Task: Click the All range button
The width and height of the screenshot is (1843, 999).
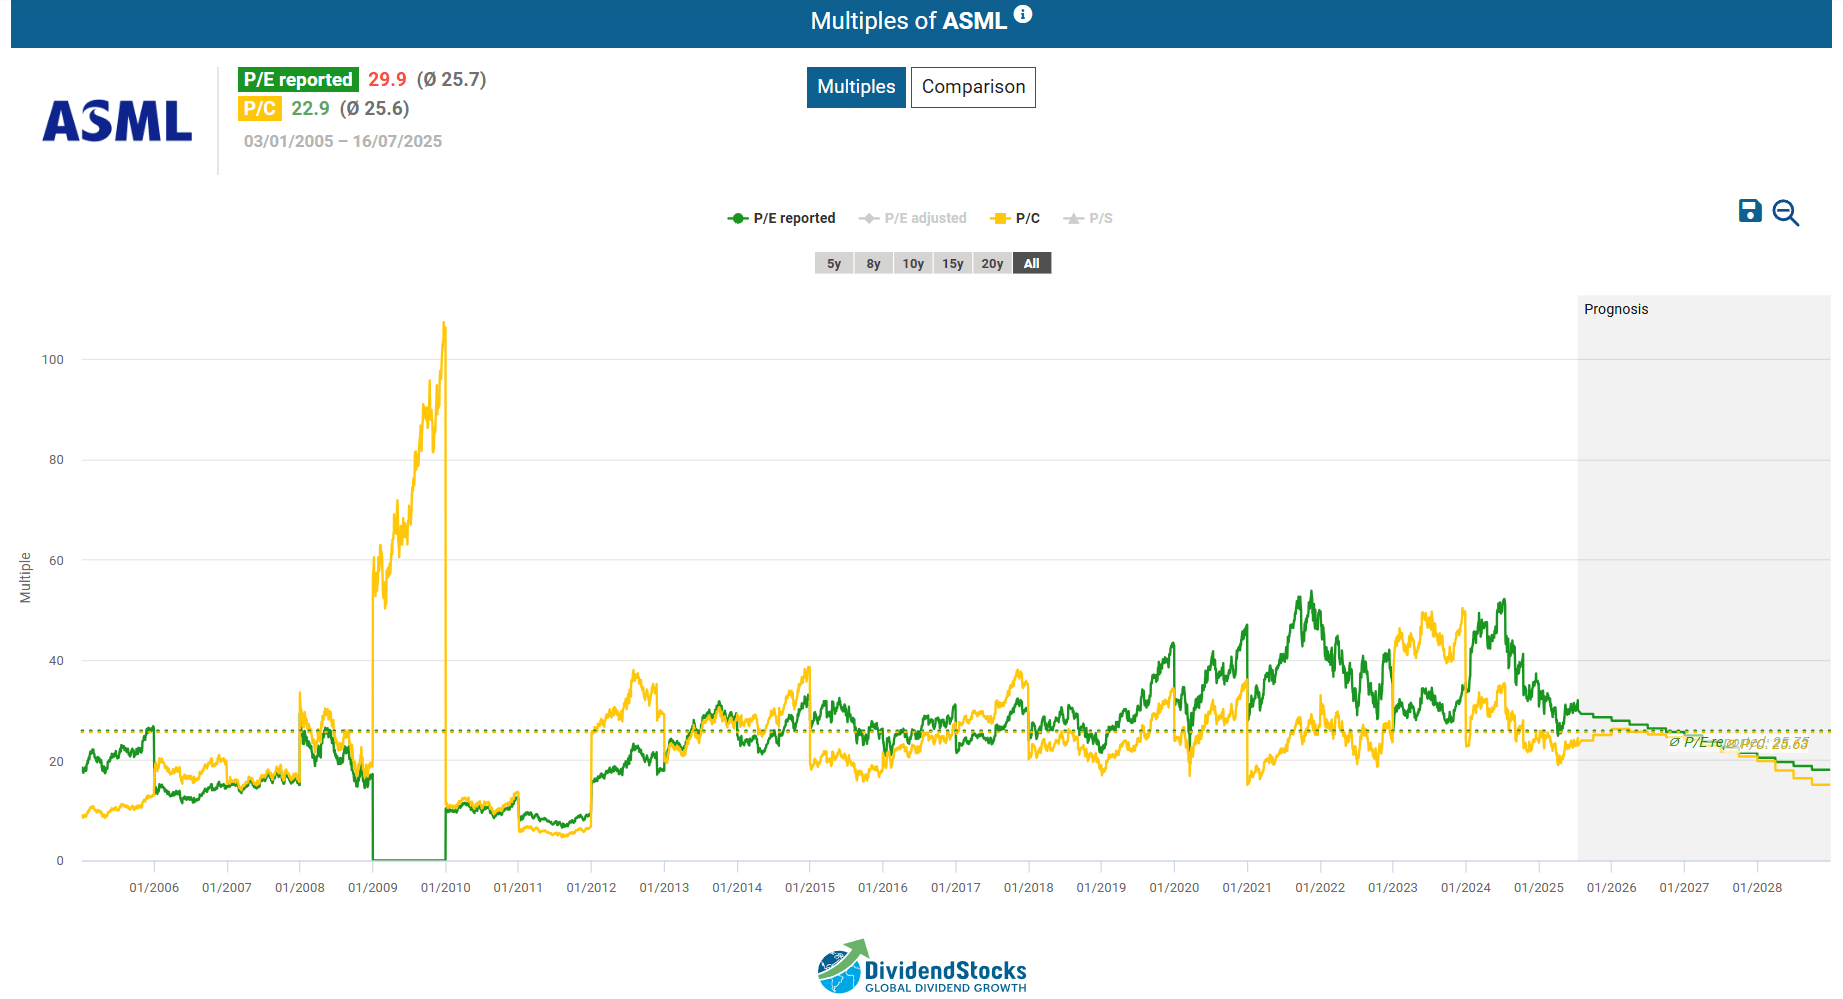Action: tap(1031, 263)
